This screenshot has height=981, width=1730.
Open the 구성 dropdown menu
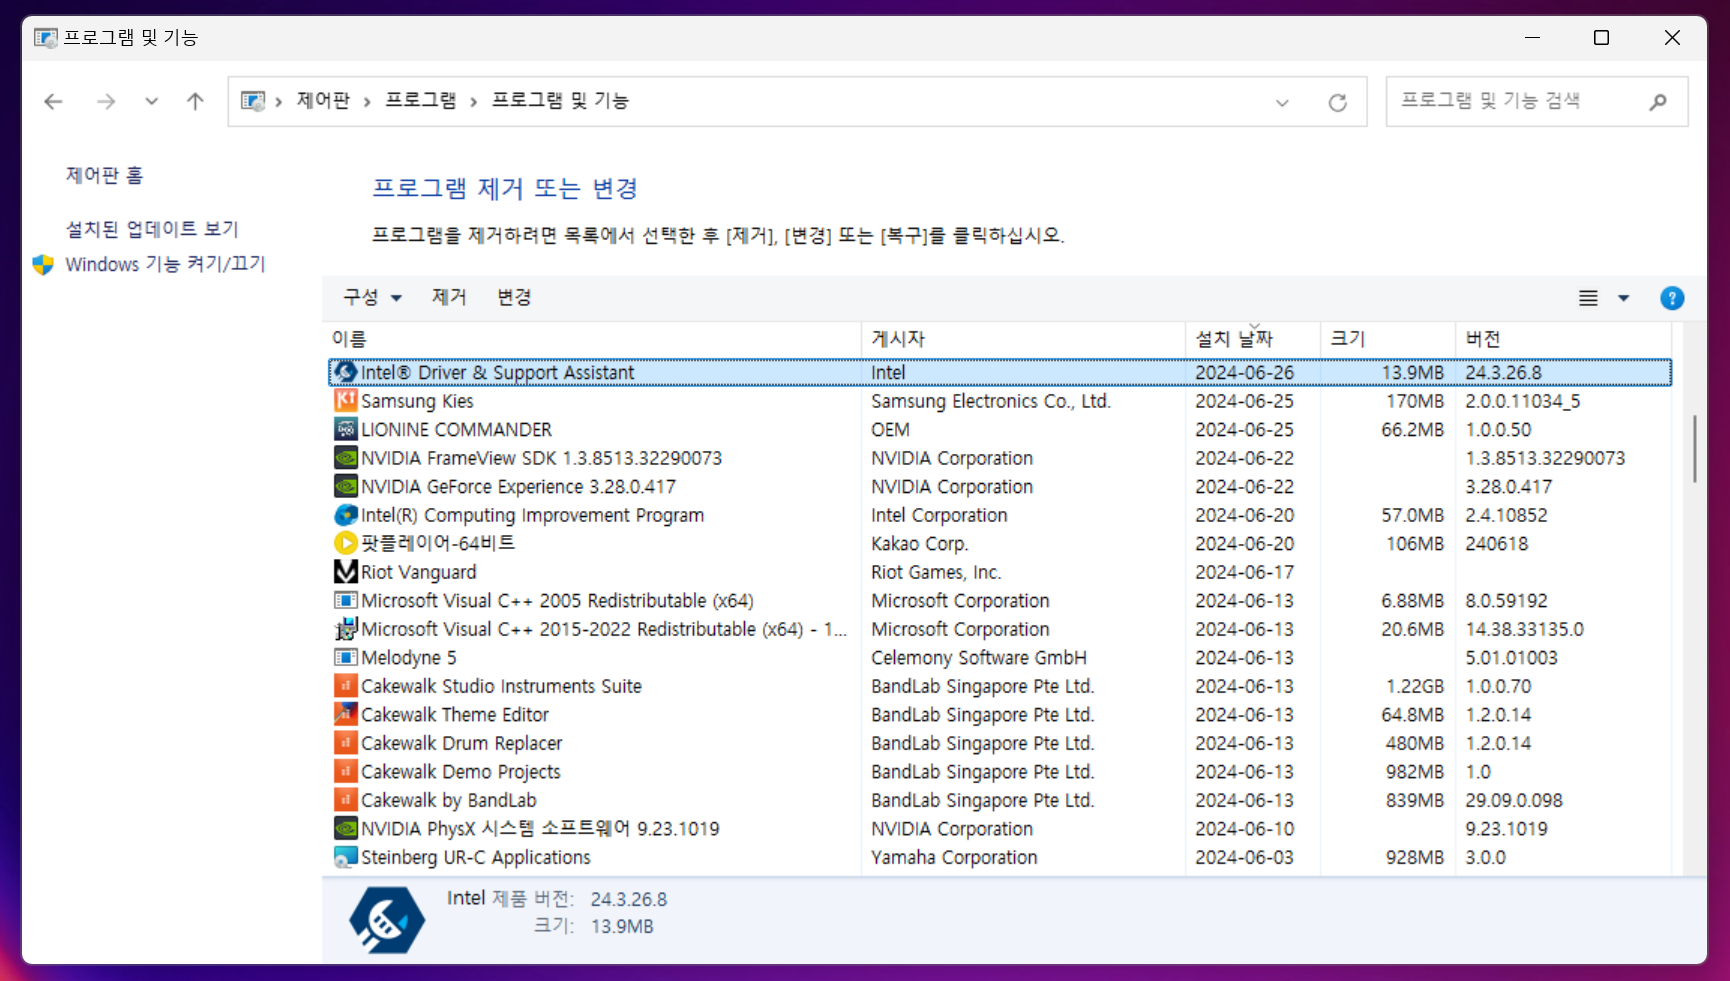click(372, 297)
